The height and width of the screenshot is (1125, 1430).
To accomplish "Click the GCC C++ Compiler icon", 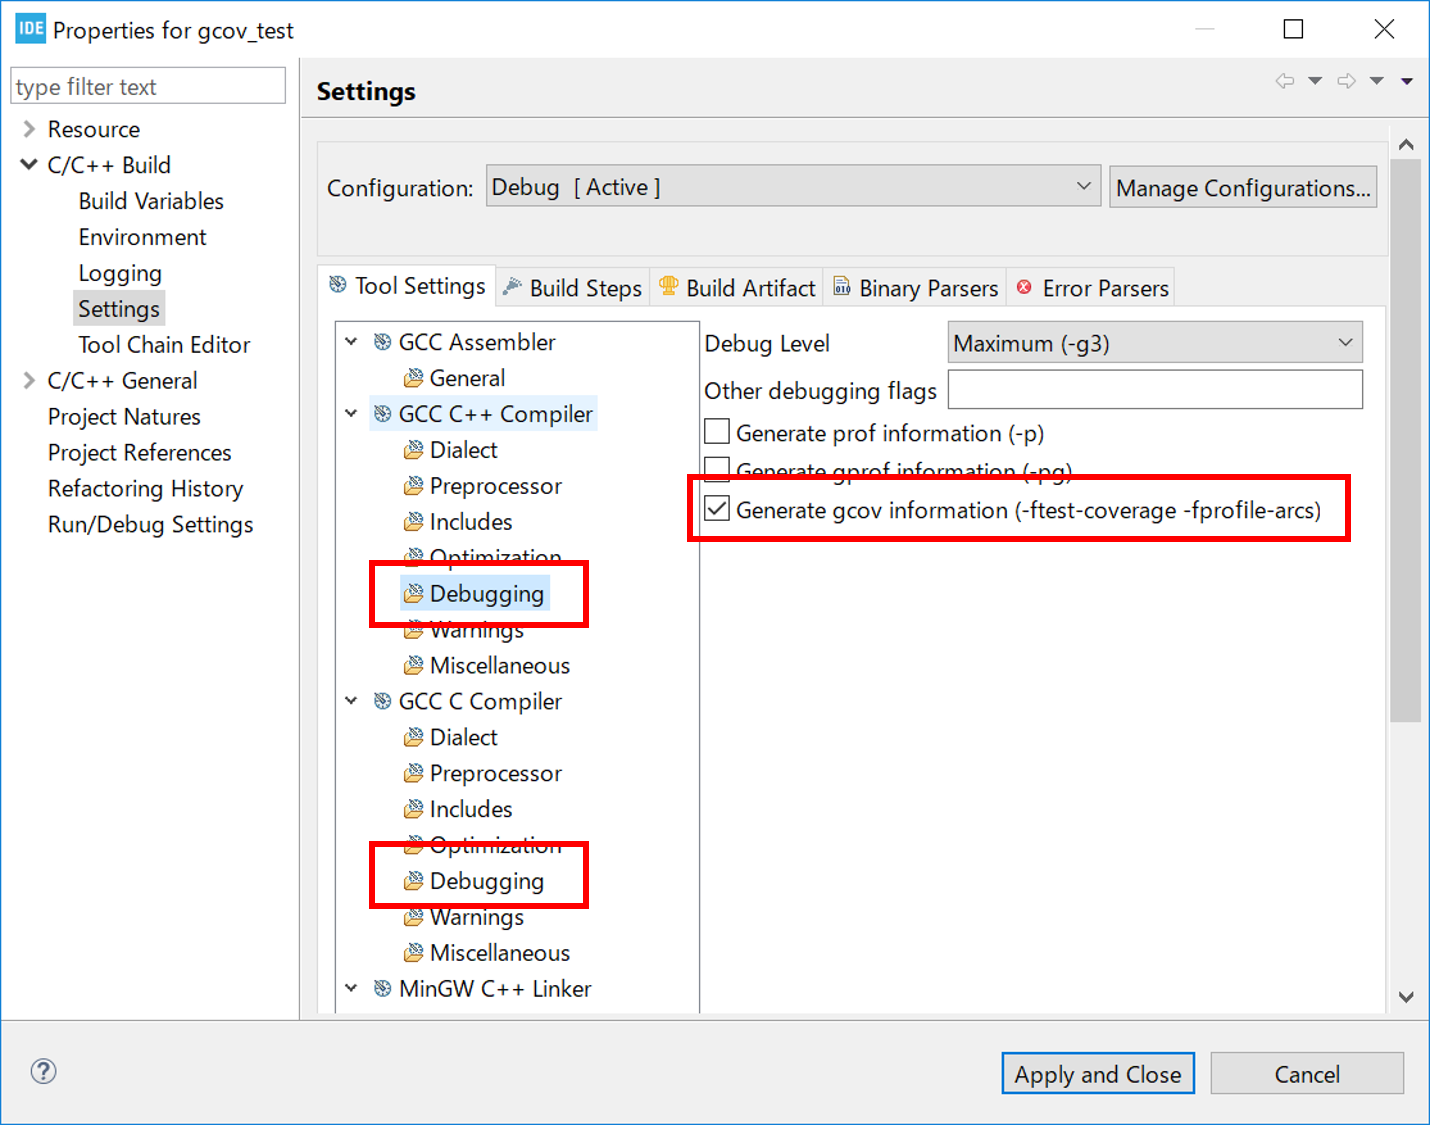I will click(x=382, y=413).
